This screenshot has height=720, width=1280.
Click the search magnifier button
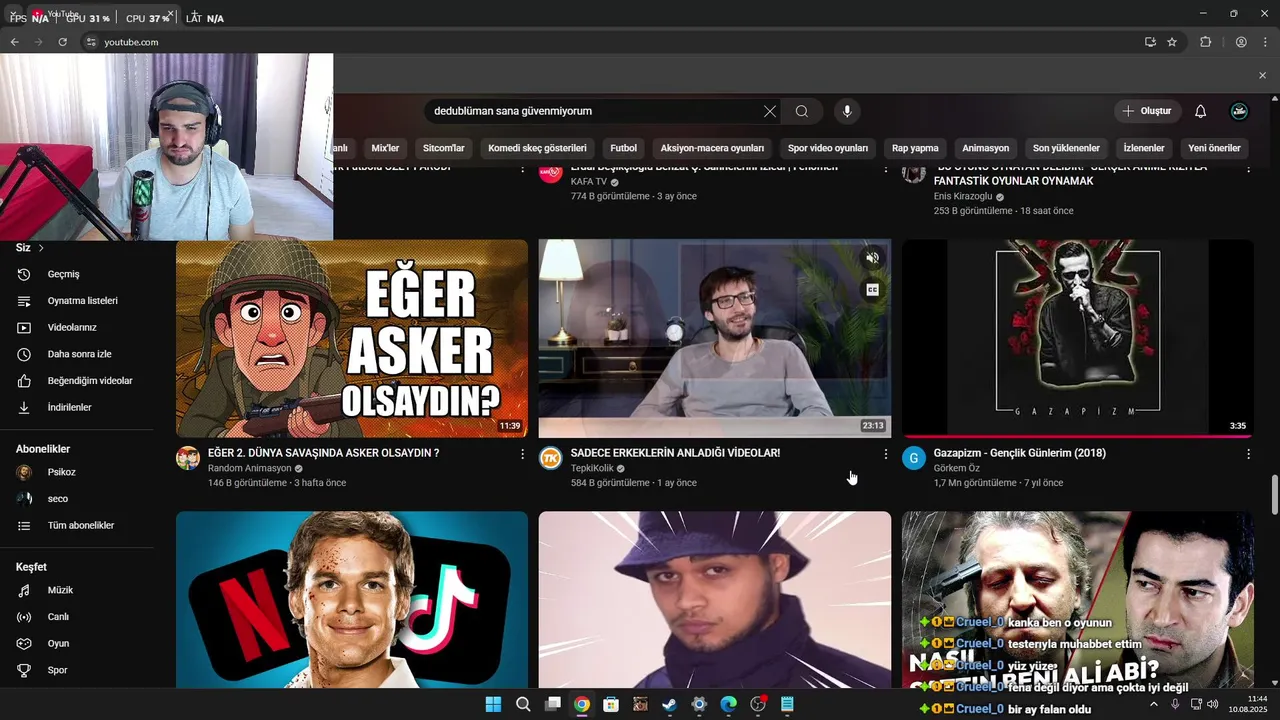[x=802, y=111]
